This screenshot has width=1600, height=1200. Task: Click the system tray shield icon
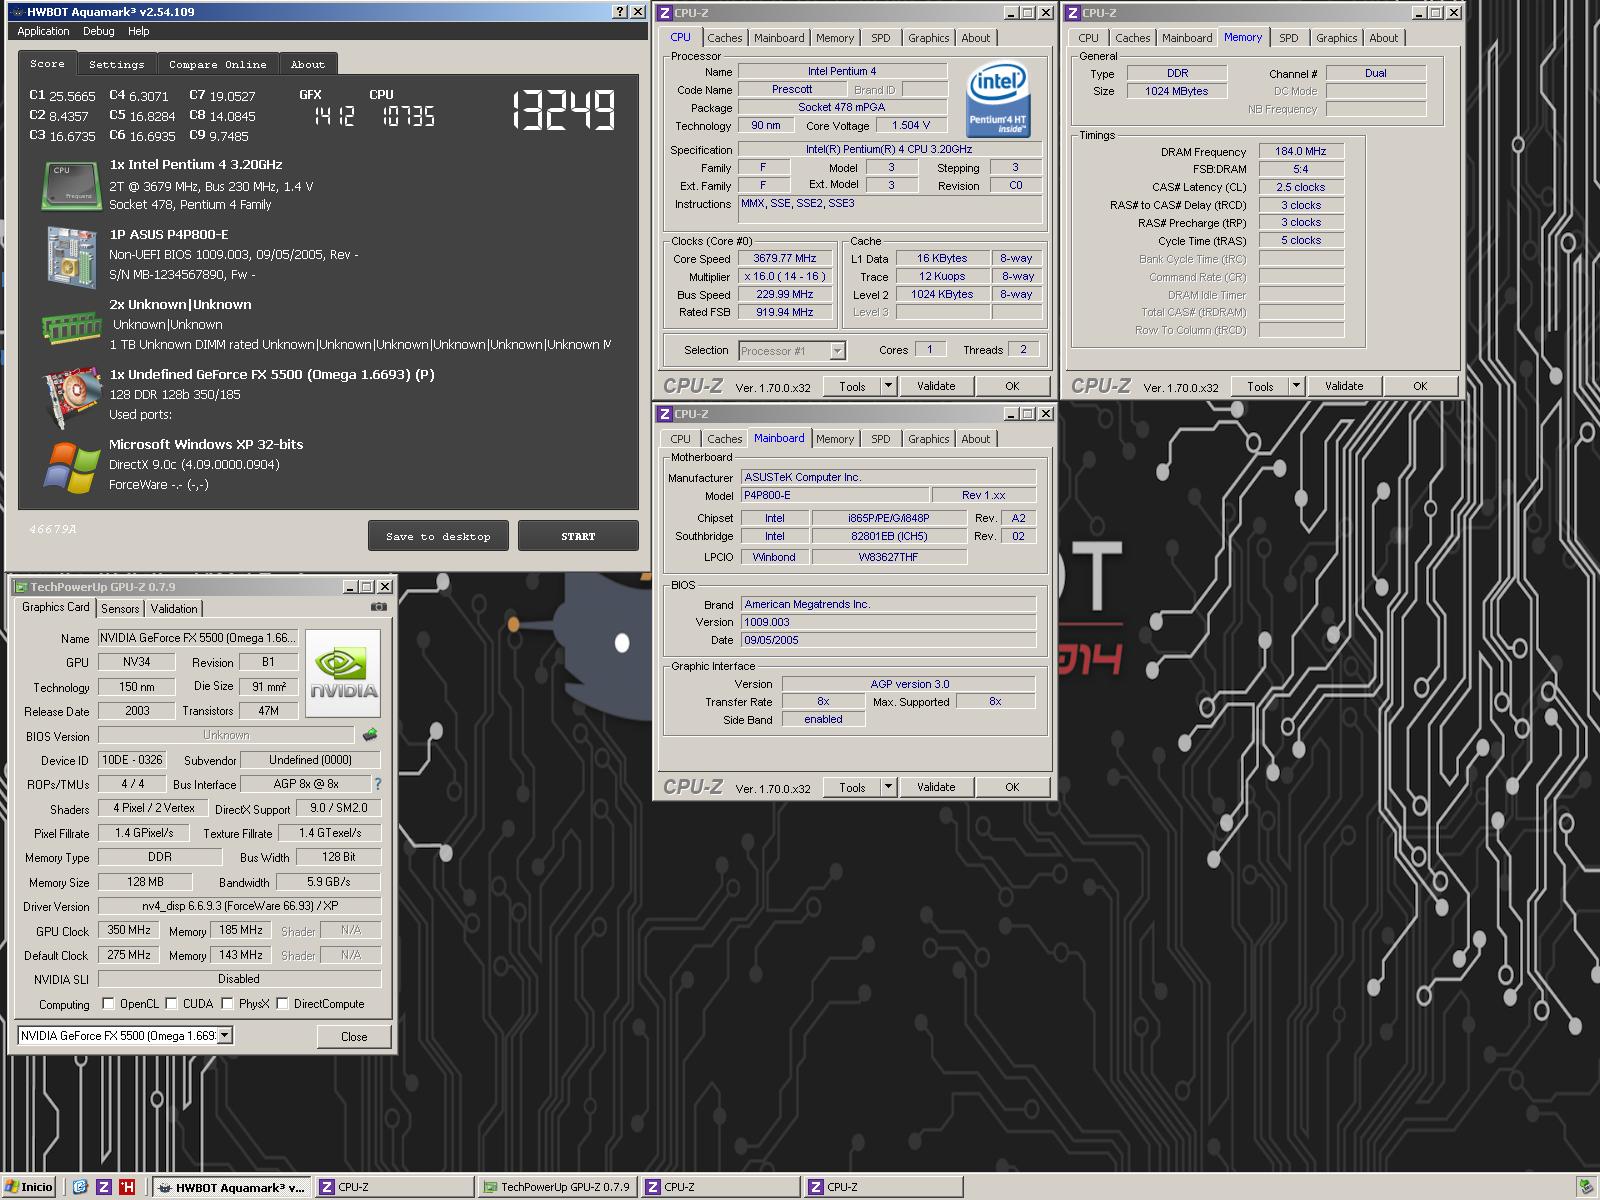click(x=1586, y=1187)
